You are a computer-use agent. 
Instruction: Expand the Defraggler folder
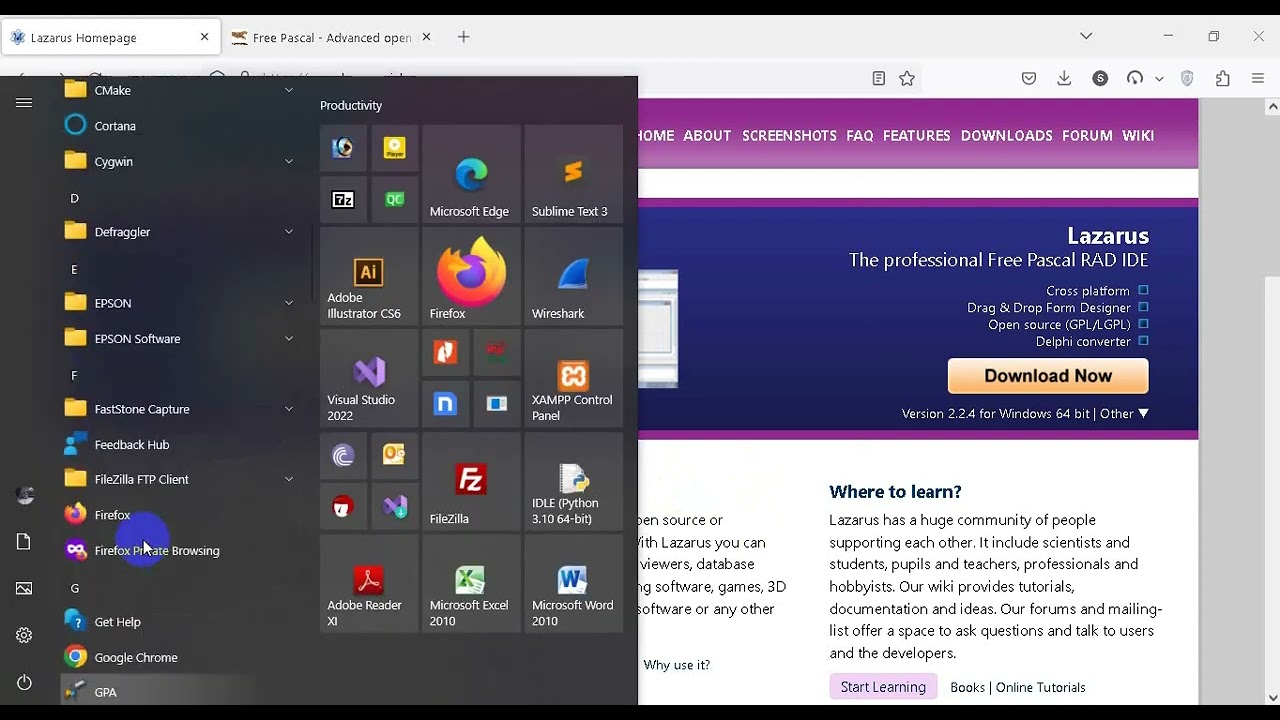click(180, 231)
